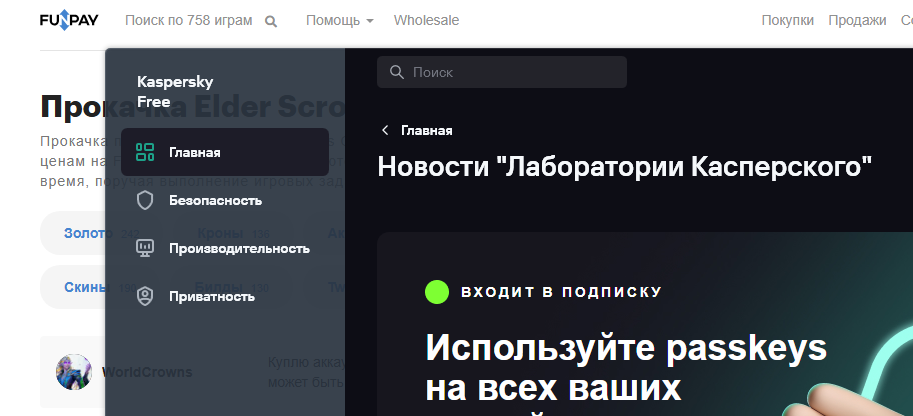Image resolution: width=913 pixels, height=416 pixels.
Task: Open Производительность section in Kaspersky
Action: pos(225,248)
